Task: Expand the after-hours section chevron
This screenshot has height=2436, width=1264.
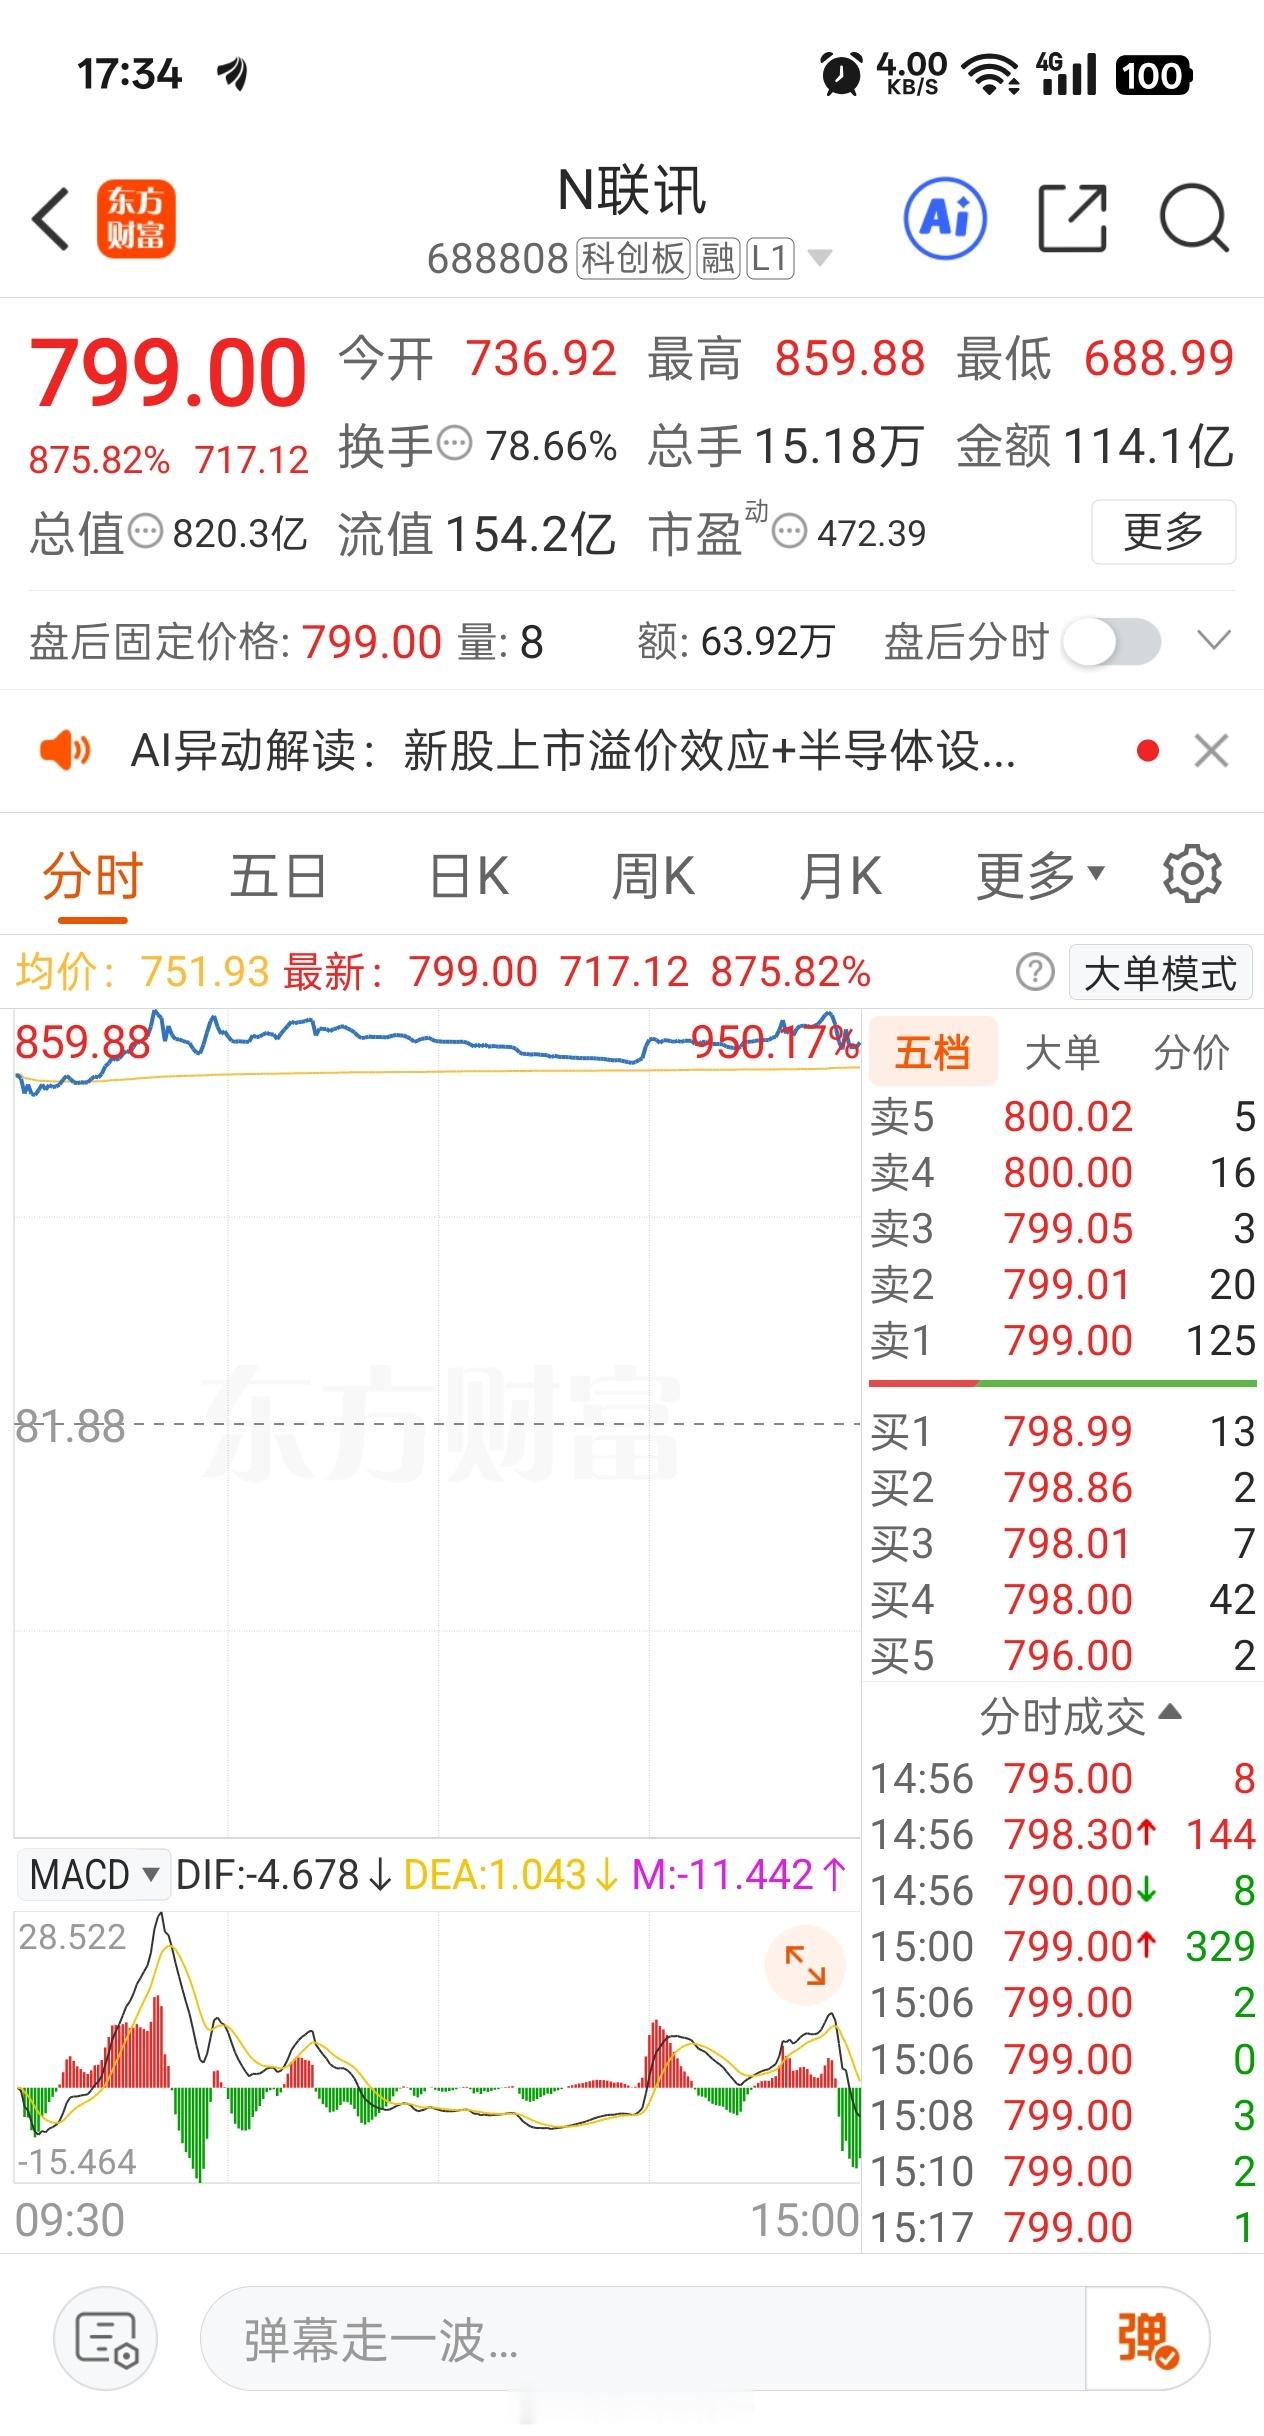Action: [x=1214, y=640]
